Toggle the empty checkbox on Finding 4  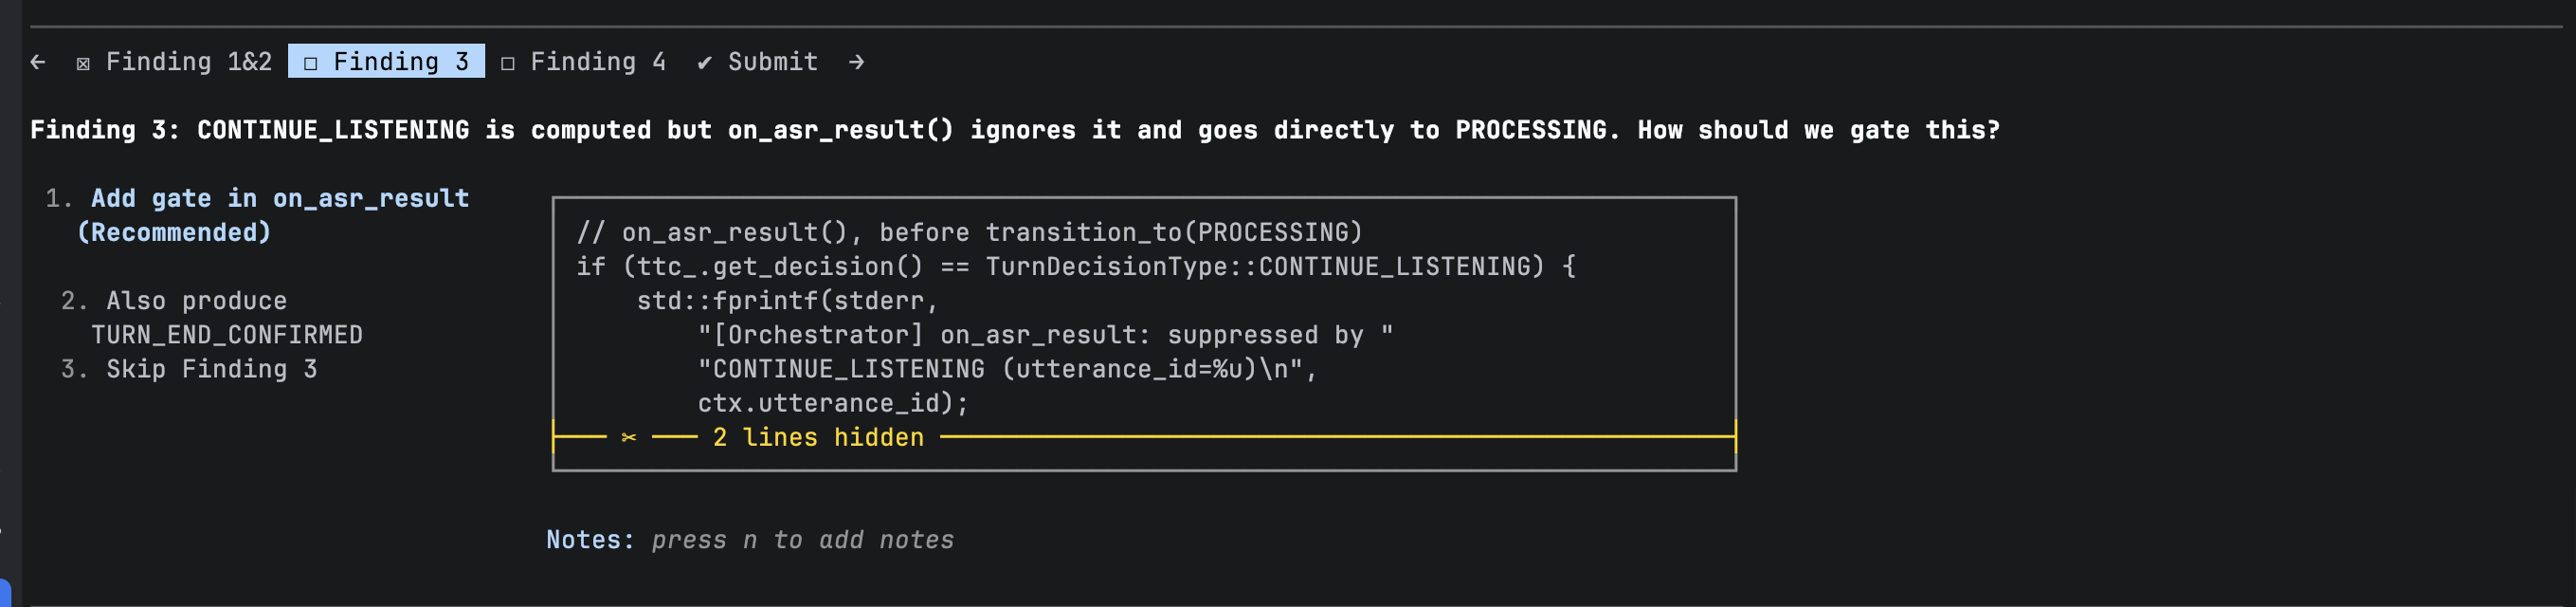coord(508,63)
